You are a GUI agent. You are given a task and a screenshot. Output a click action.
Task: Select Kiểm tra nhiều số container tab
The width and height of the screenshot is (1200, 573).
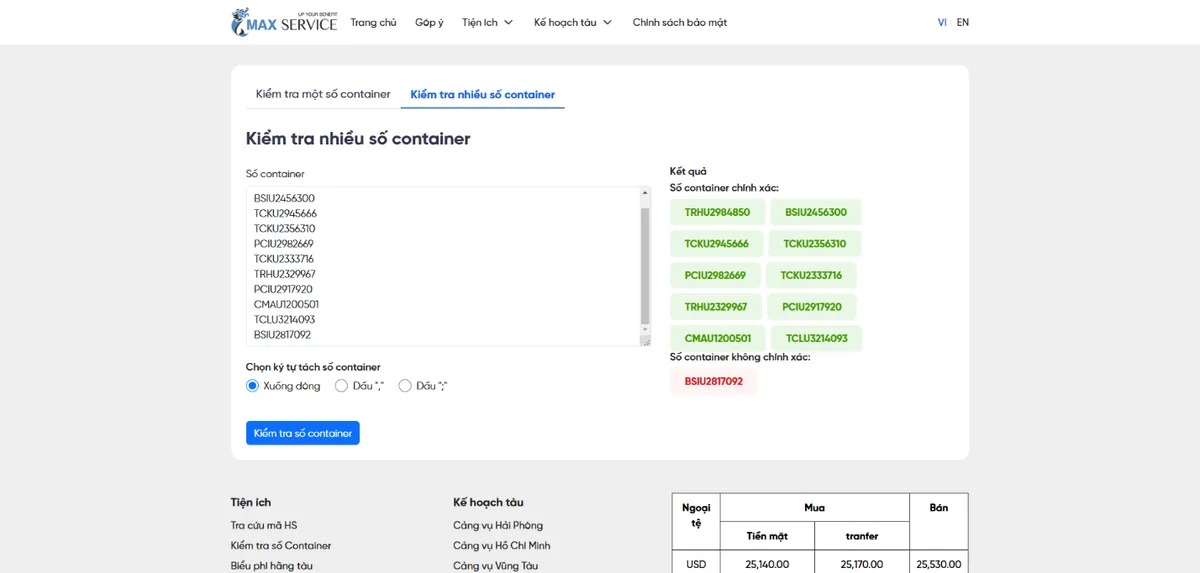[482, 94]
